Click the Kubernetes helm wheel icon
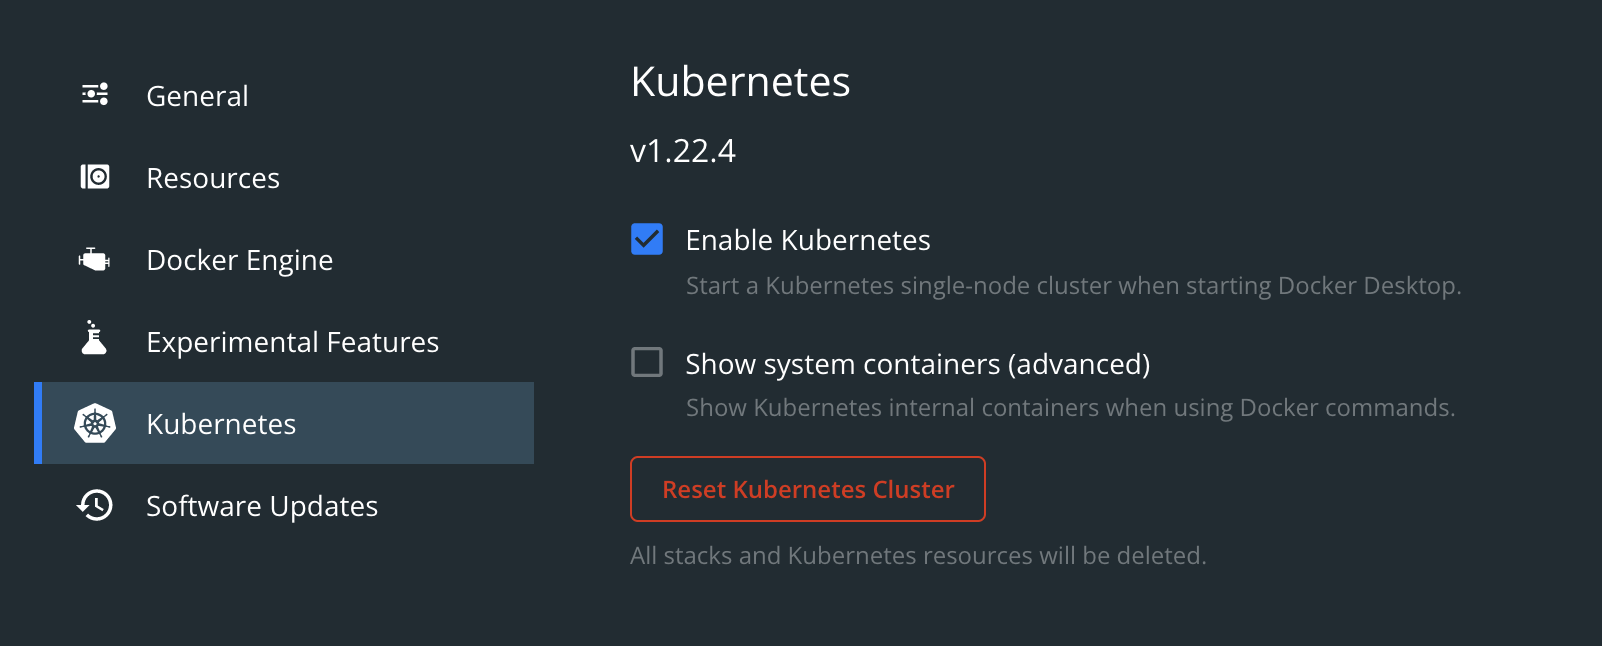Screen dimensions: 1602x646 (95, 424)
